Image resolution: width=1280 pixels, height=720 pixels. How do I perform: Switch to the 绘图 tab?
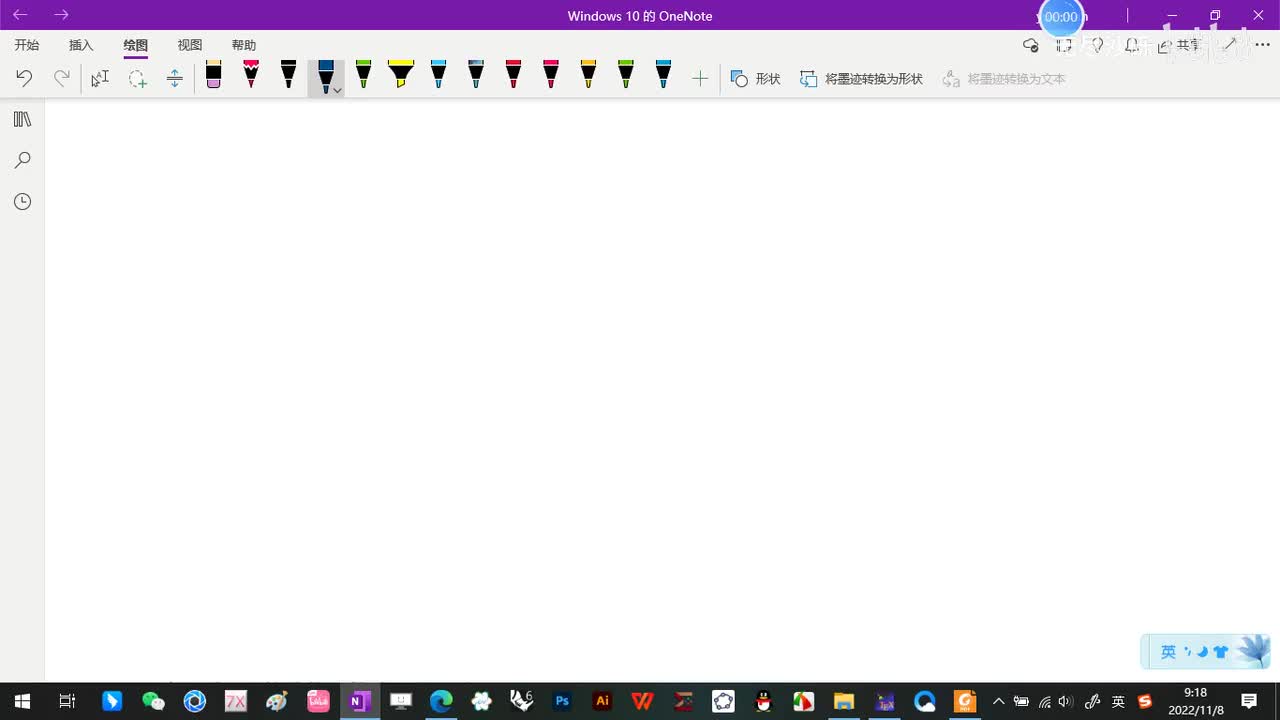coord(136,45)
